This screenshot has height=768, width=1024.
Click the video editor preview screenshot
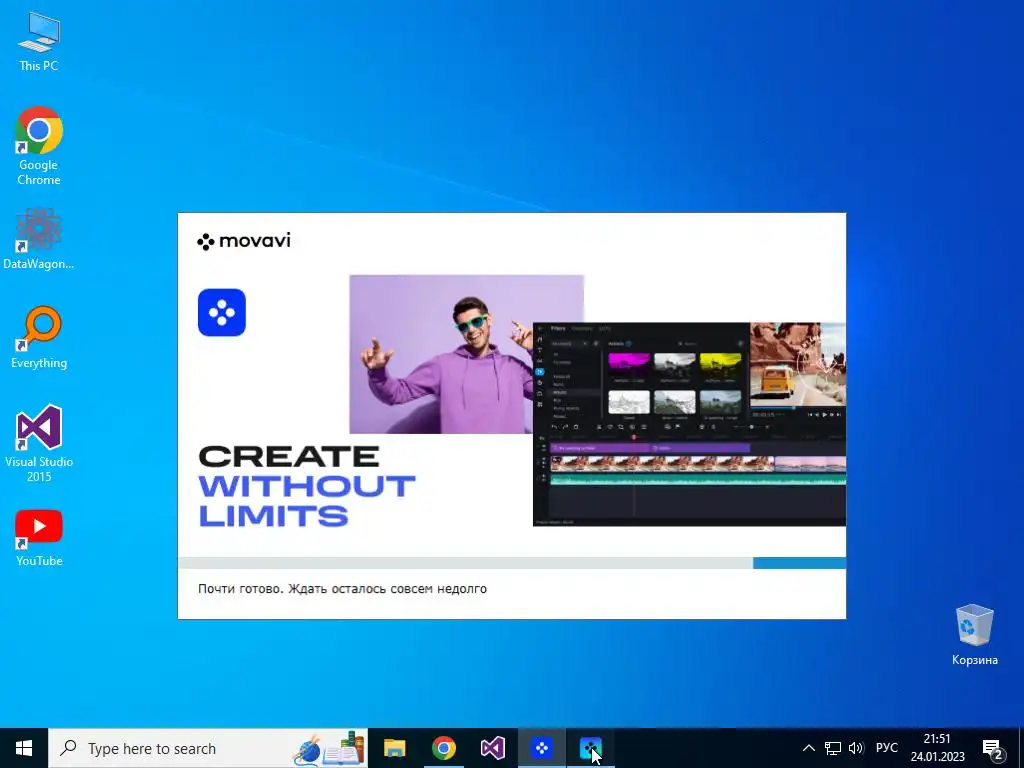point(690,424)
